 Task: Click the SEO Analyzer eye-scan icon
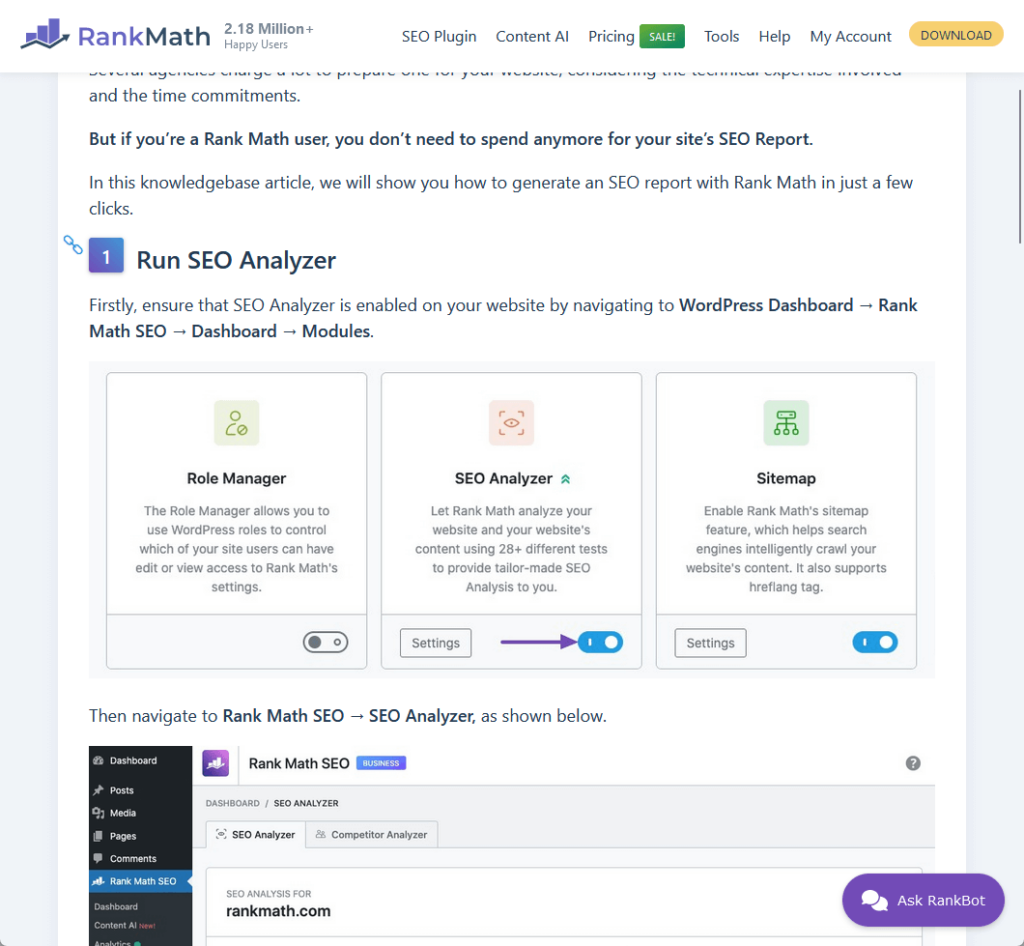pyautogui.click(x=511, y=422)
